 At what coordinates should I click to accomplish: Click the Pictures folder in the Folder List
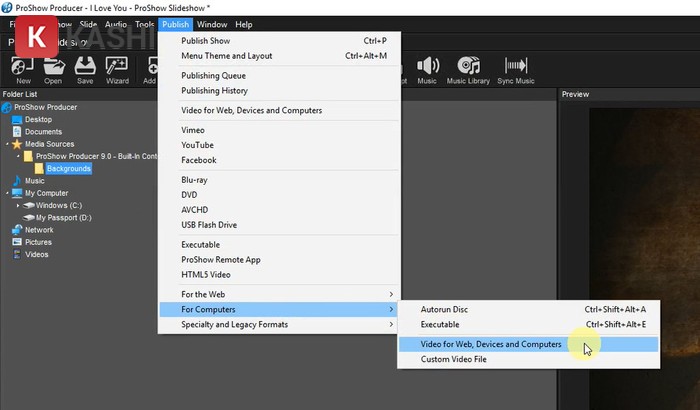pos(38,242)
